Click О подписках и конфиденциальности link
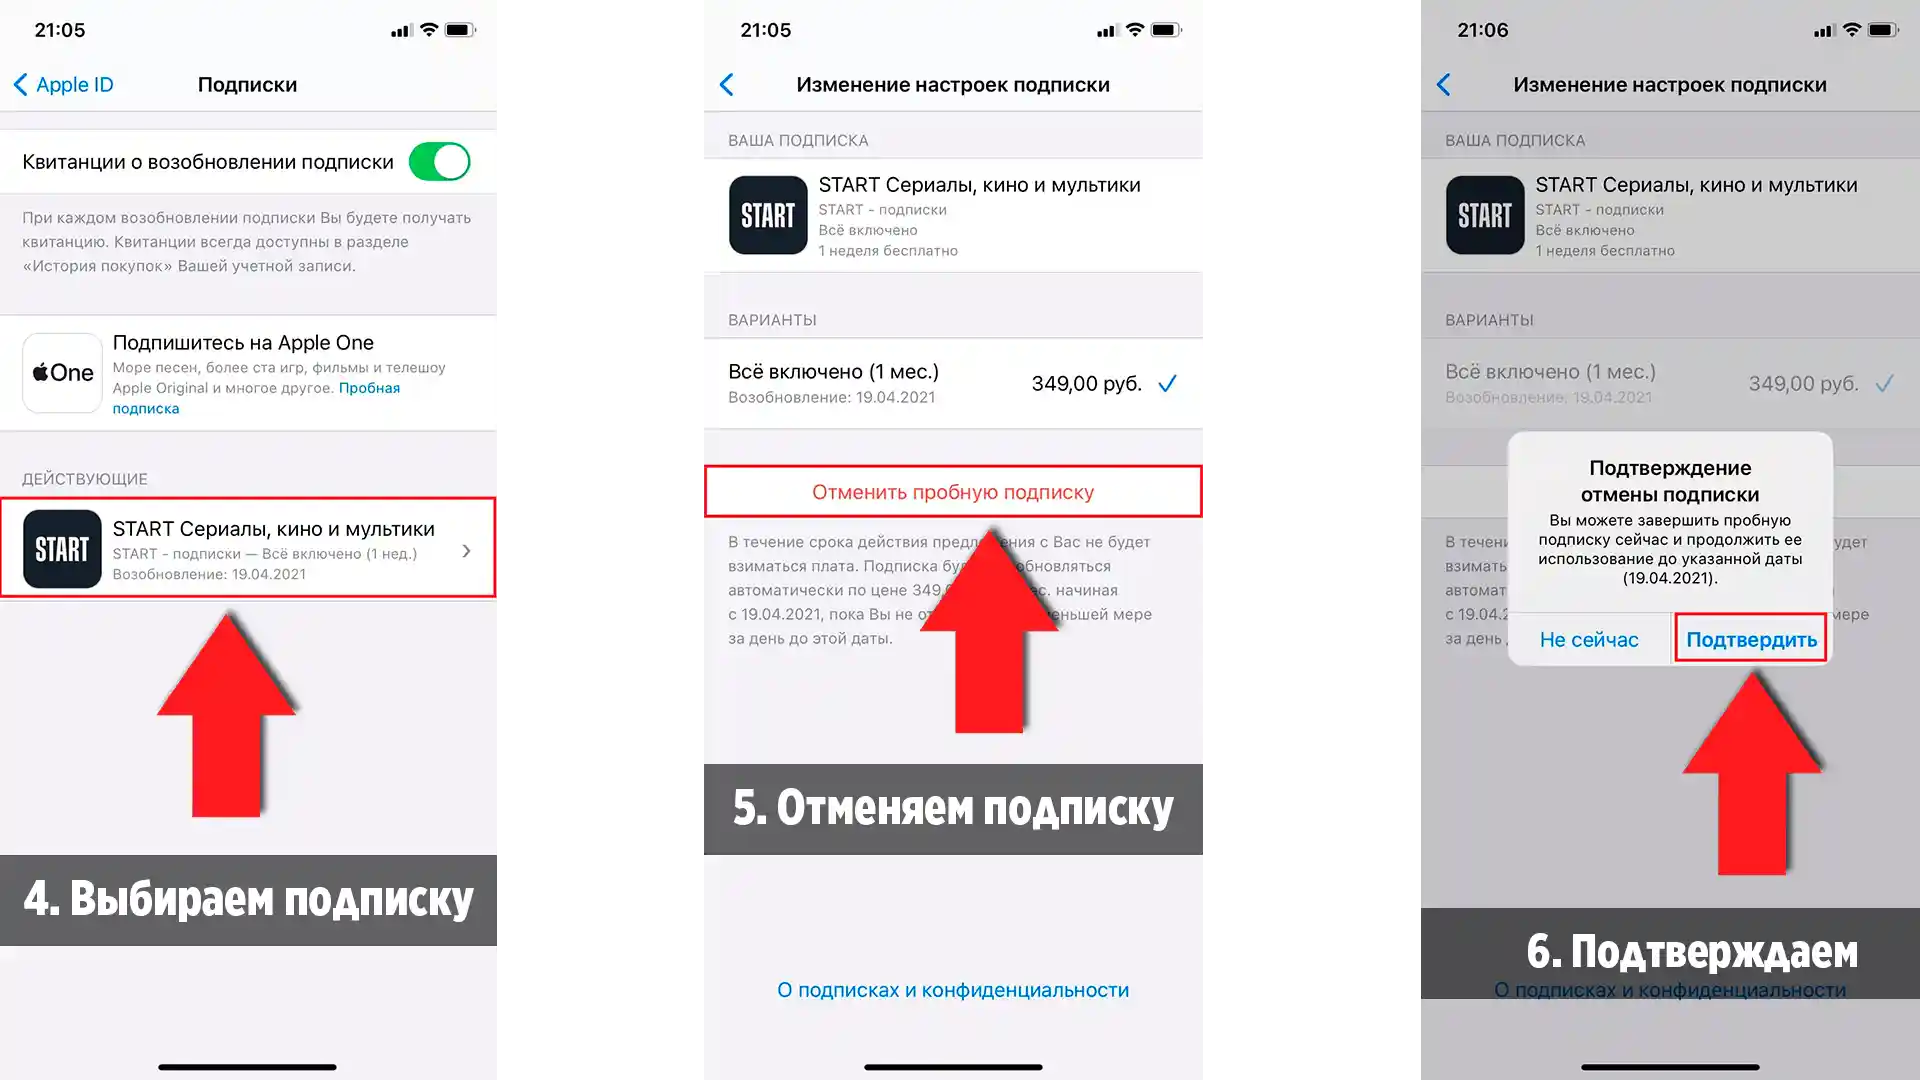 pos(952,990)
